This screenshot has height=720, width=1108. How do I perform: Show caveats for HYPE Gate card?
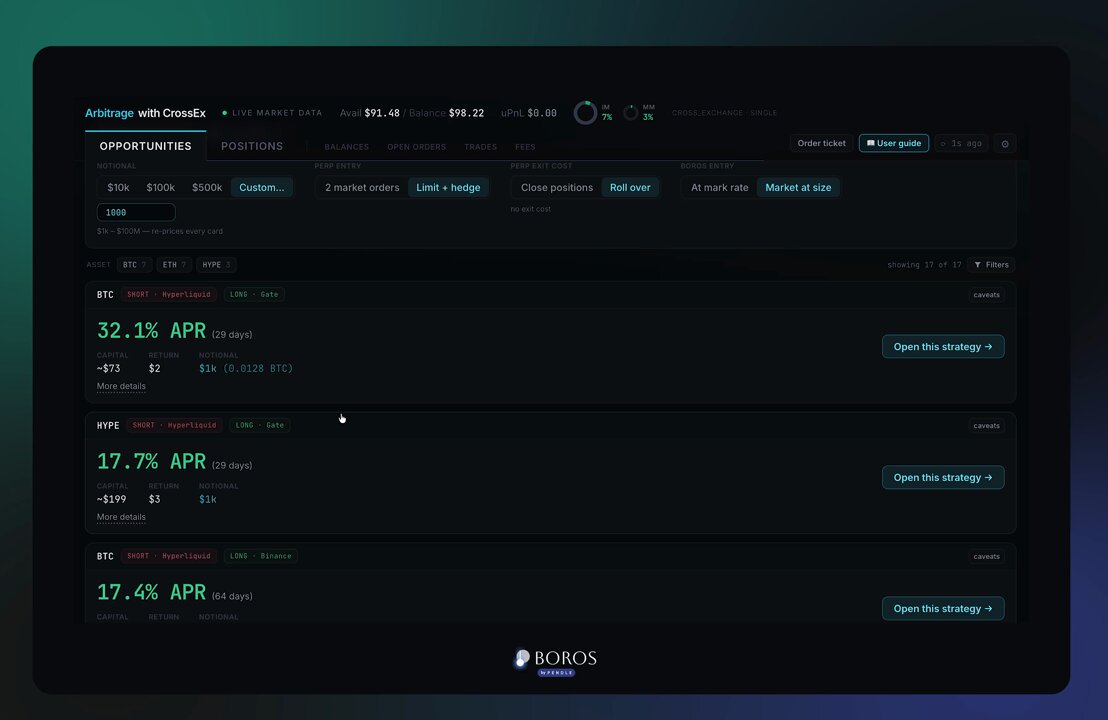coord(986,425)
